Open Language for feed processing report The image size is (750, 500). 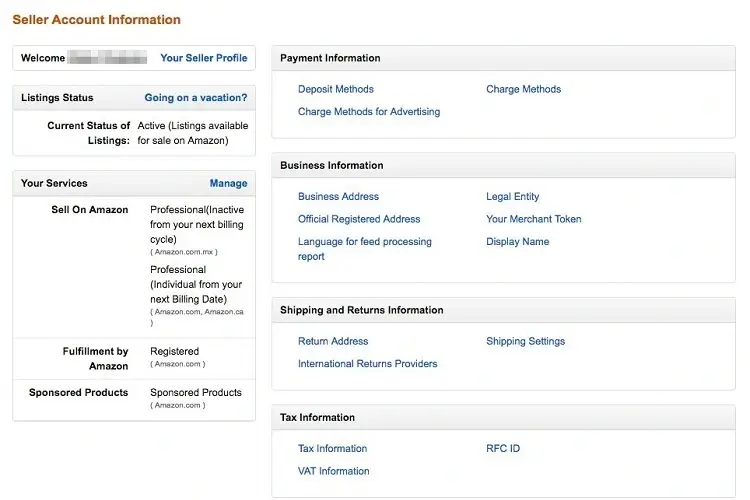(x=364, y=249)
